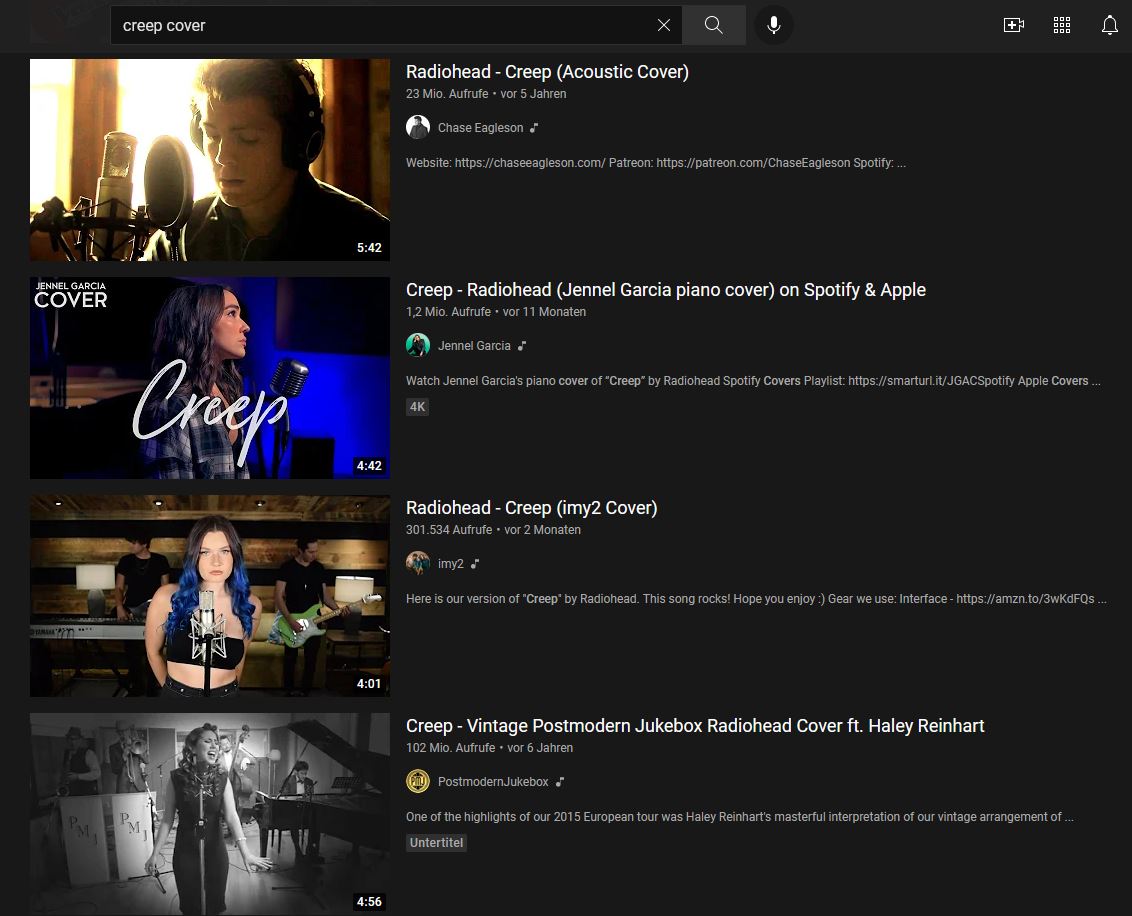Open the imy2 band cover thumbnail
This screenshot has height=916, width=1132.
coord(210,596)
